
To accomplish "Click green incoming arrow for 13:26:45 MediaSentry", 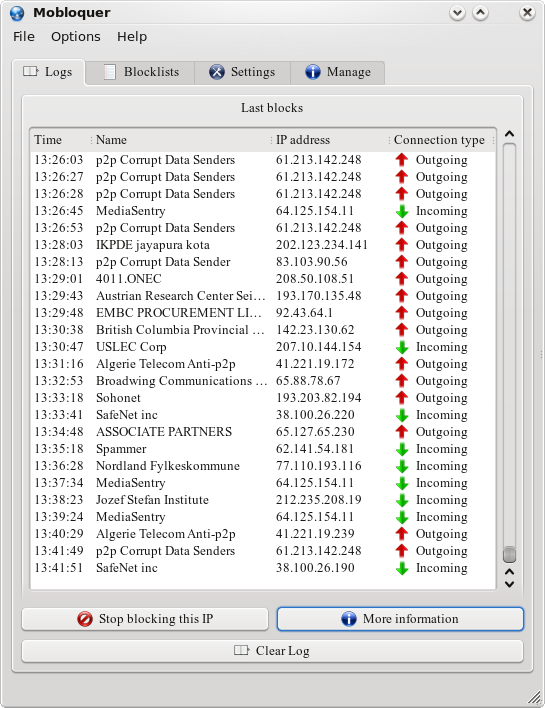I will pos(402,211).
